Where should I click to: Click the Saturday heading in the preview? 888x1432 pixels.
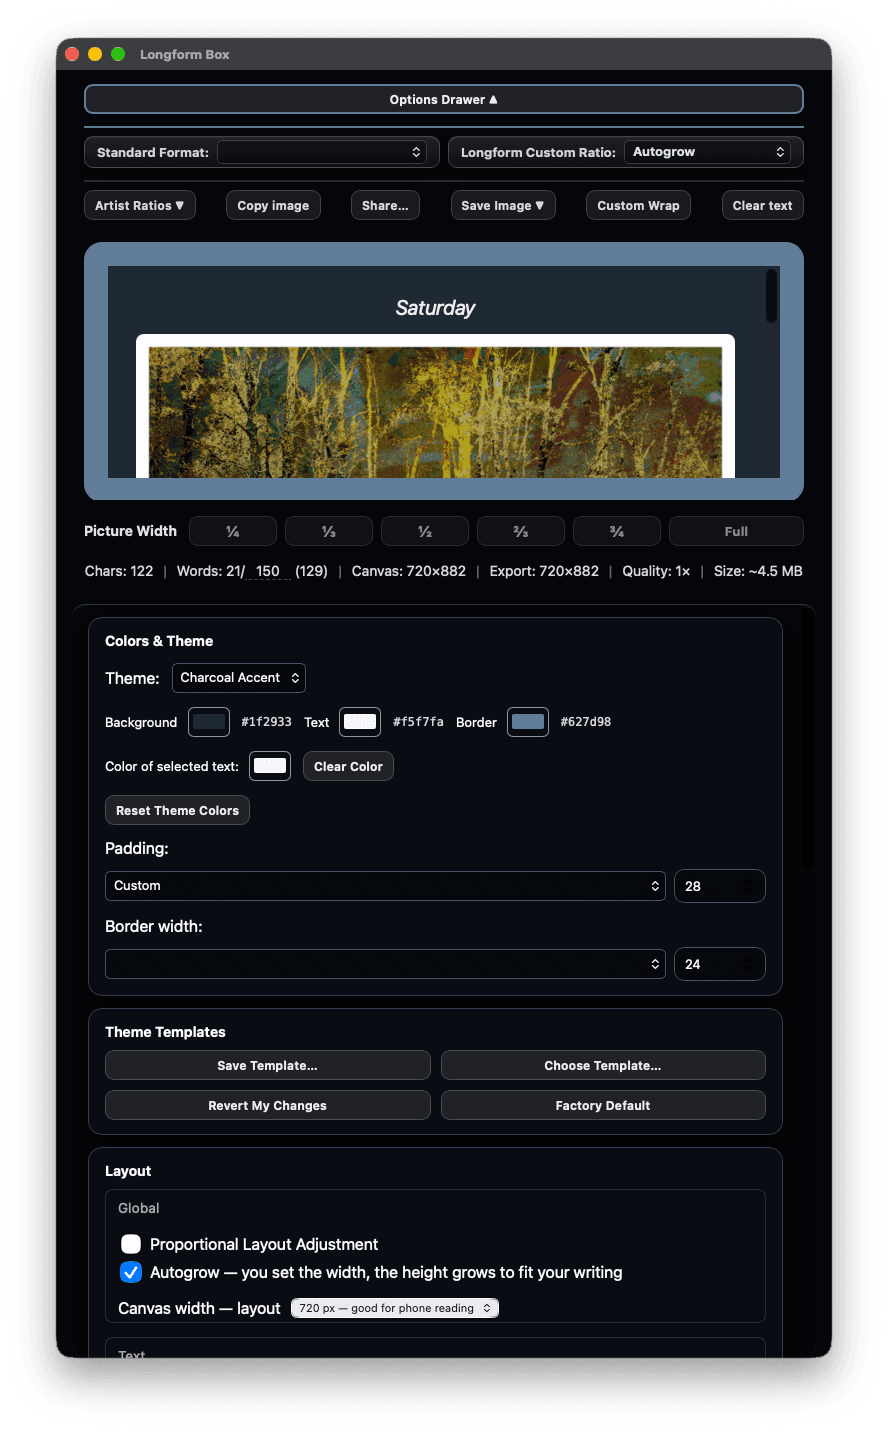[x=435, y=308]
